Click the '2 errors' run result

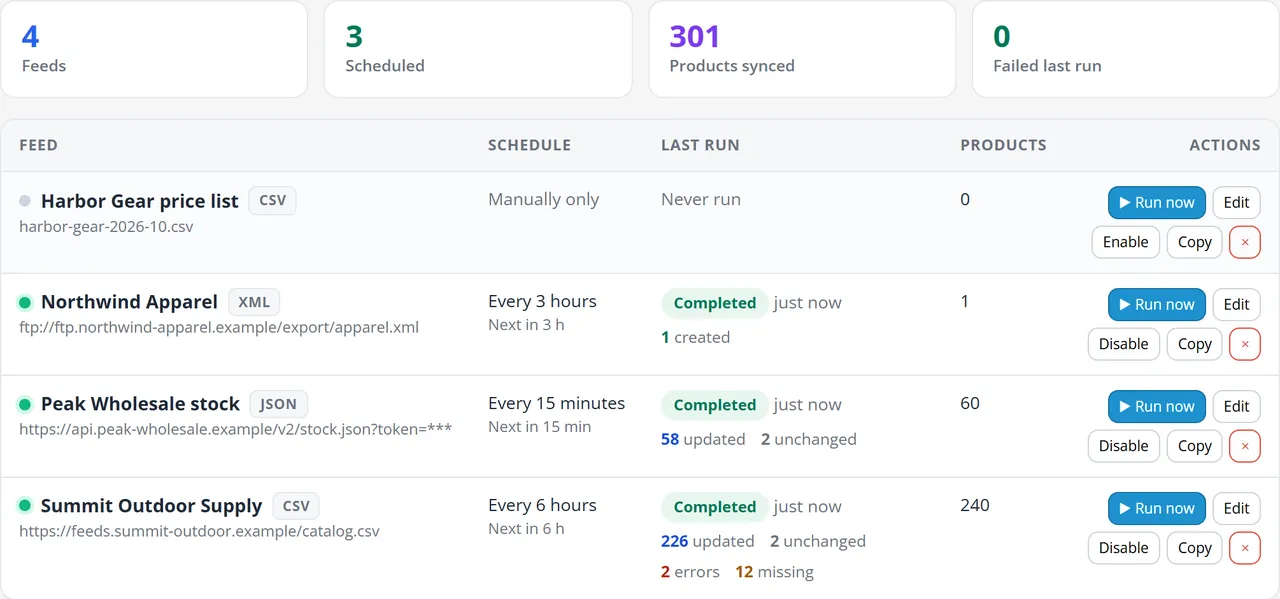click(x=690, y=572)
